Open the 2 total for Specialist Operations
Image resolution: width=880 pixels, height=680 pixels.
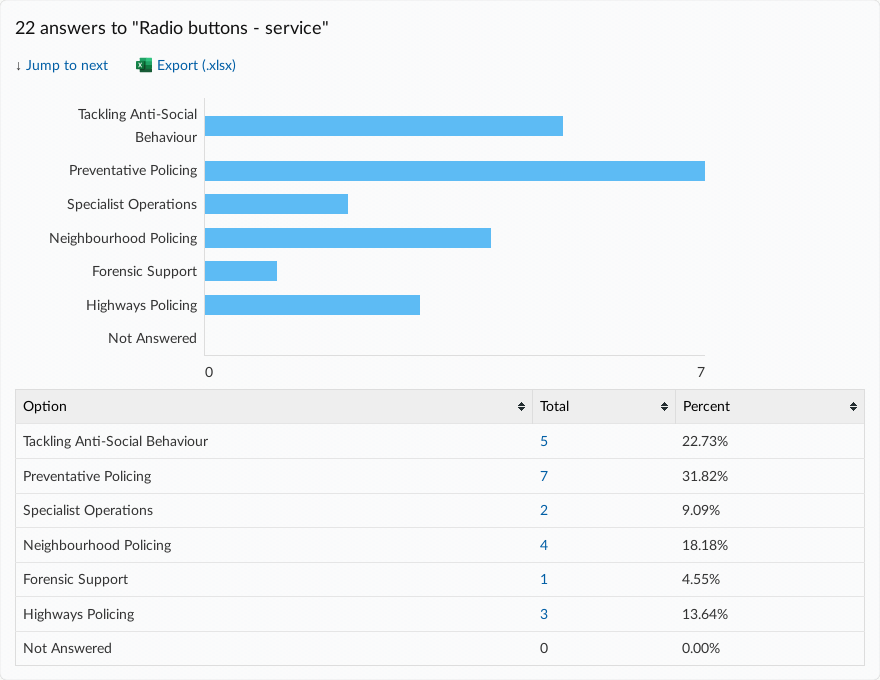[544, 510]
